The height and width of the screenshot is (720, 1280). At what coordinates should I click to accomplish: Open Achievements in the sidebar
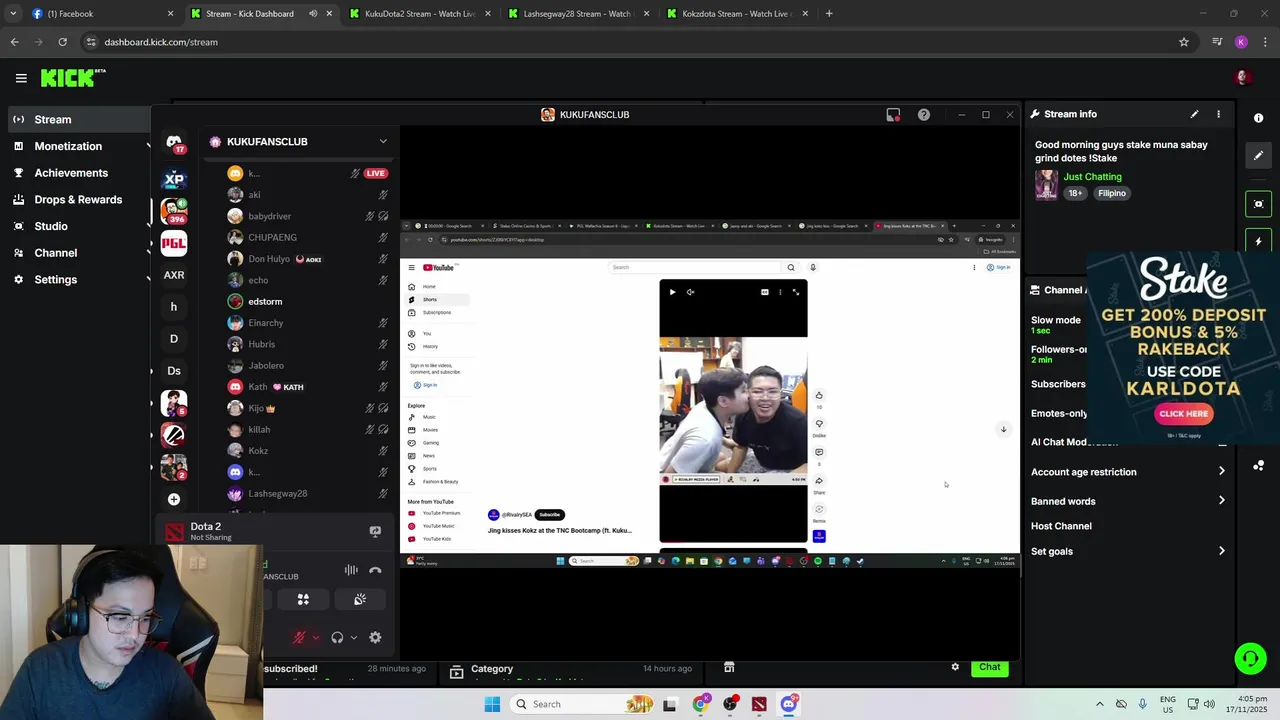(71, 173)
